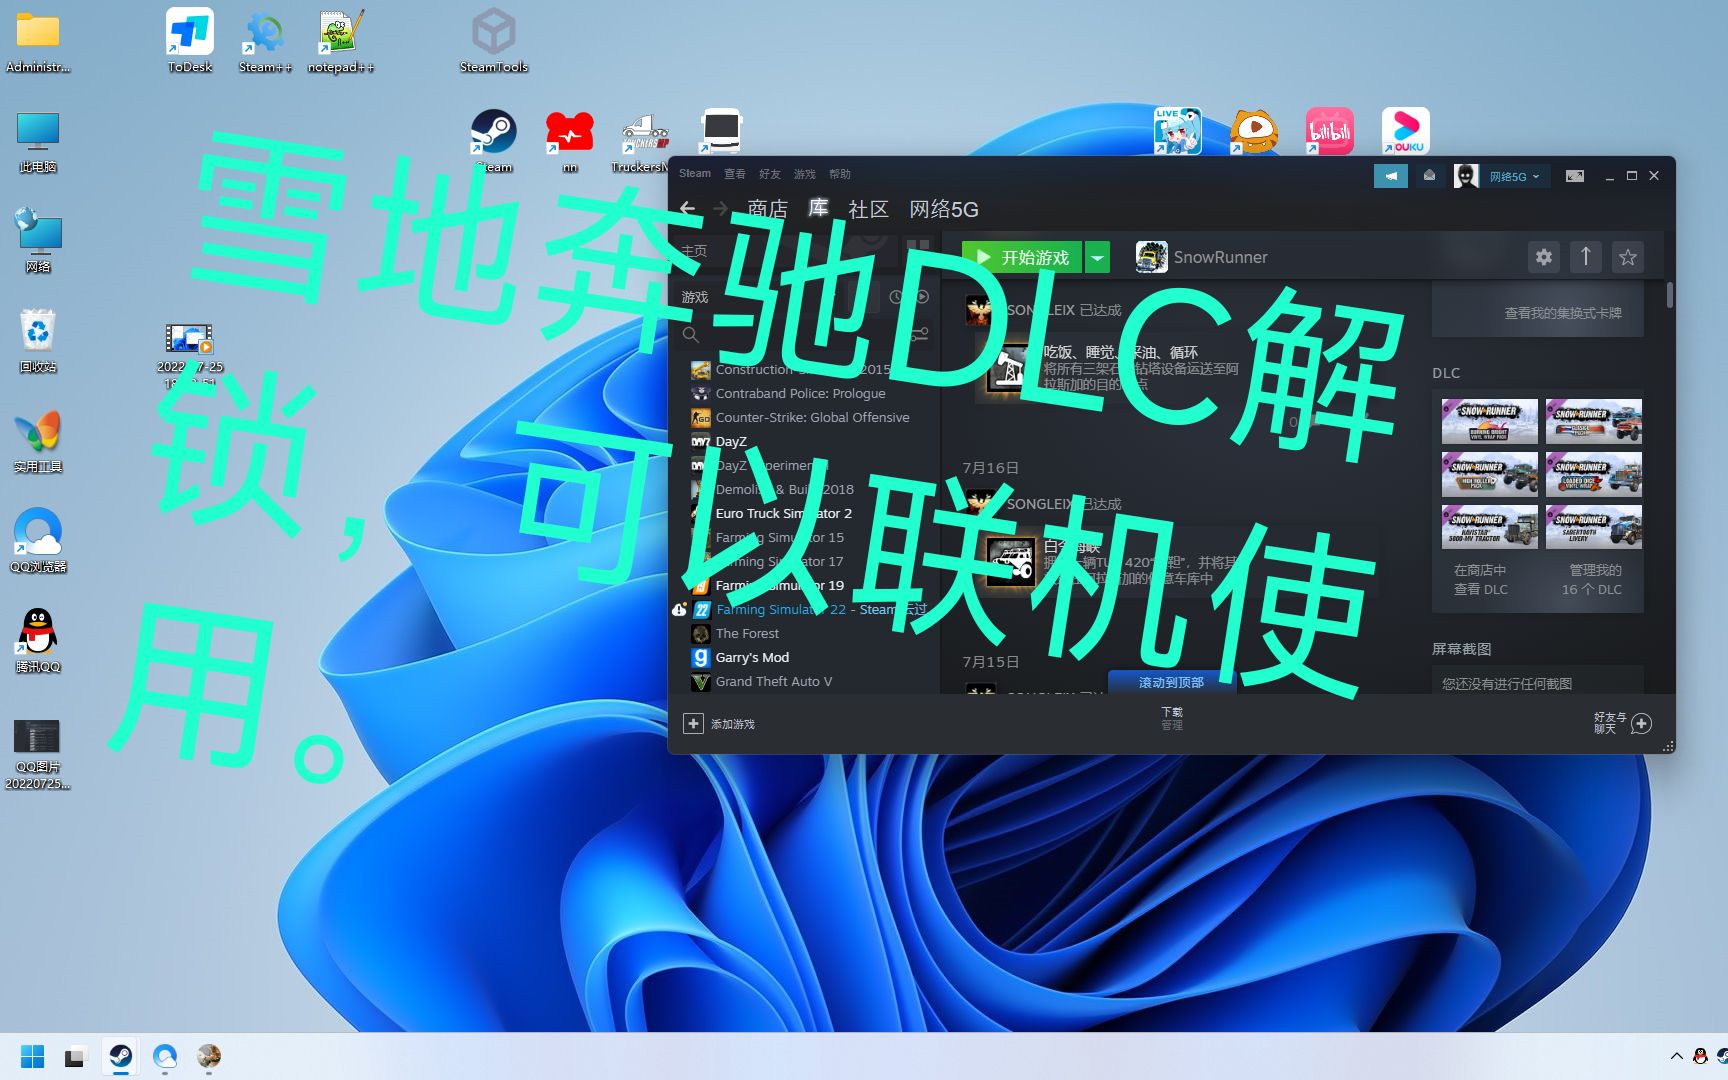Open the Navistar 5000-MV Tractor DLC thumbnail

(1489, 526)
